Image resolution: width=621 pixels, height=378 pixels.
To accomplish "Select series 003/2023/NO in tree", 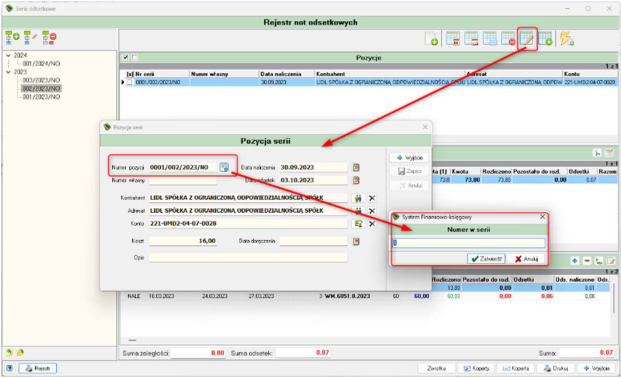I will [x=41, y=80].
